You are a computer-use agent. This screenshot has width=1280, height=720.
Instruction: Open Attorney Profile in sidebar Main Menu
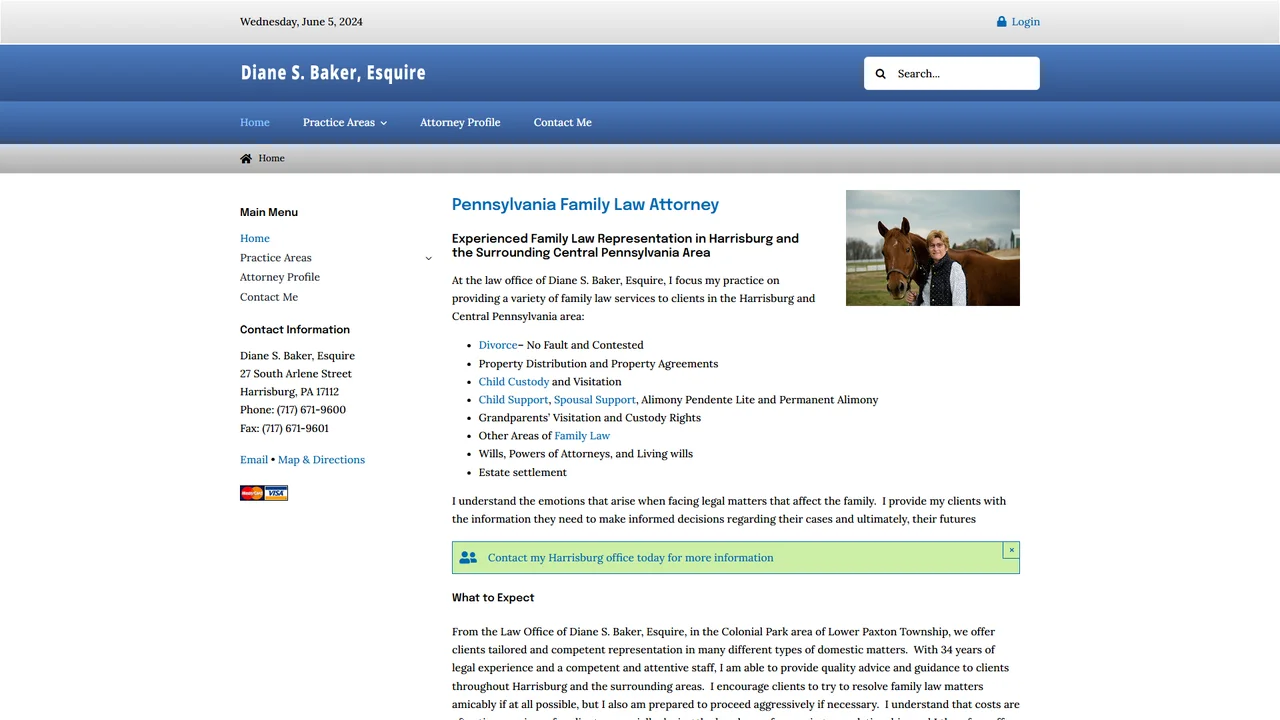[280, 277]
